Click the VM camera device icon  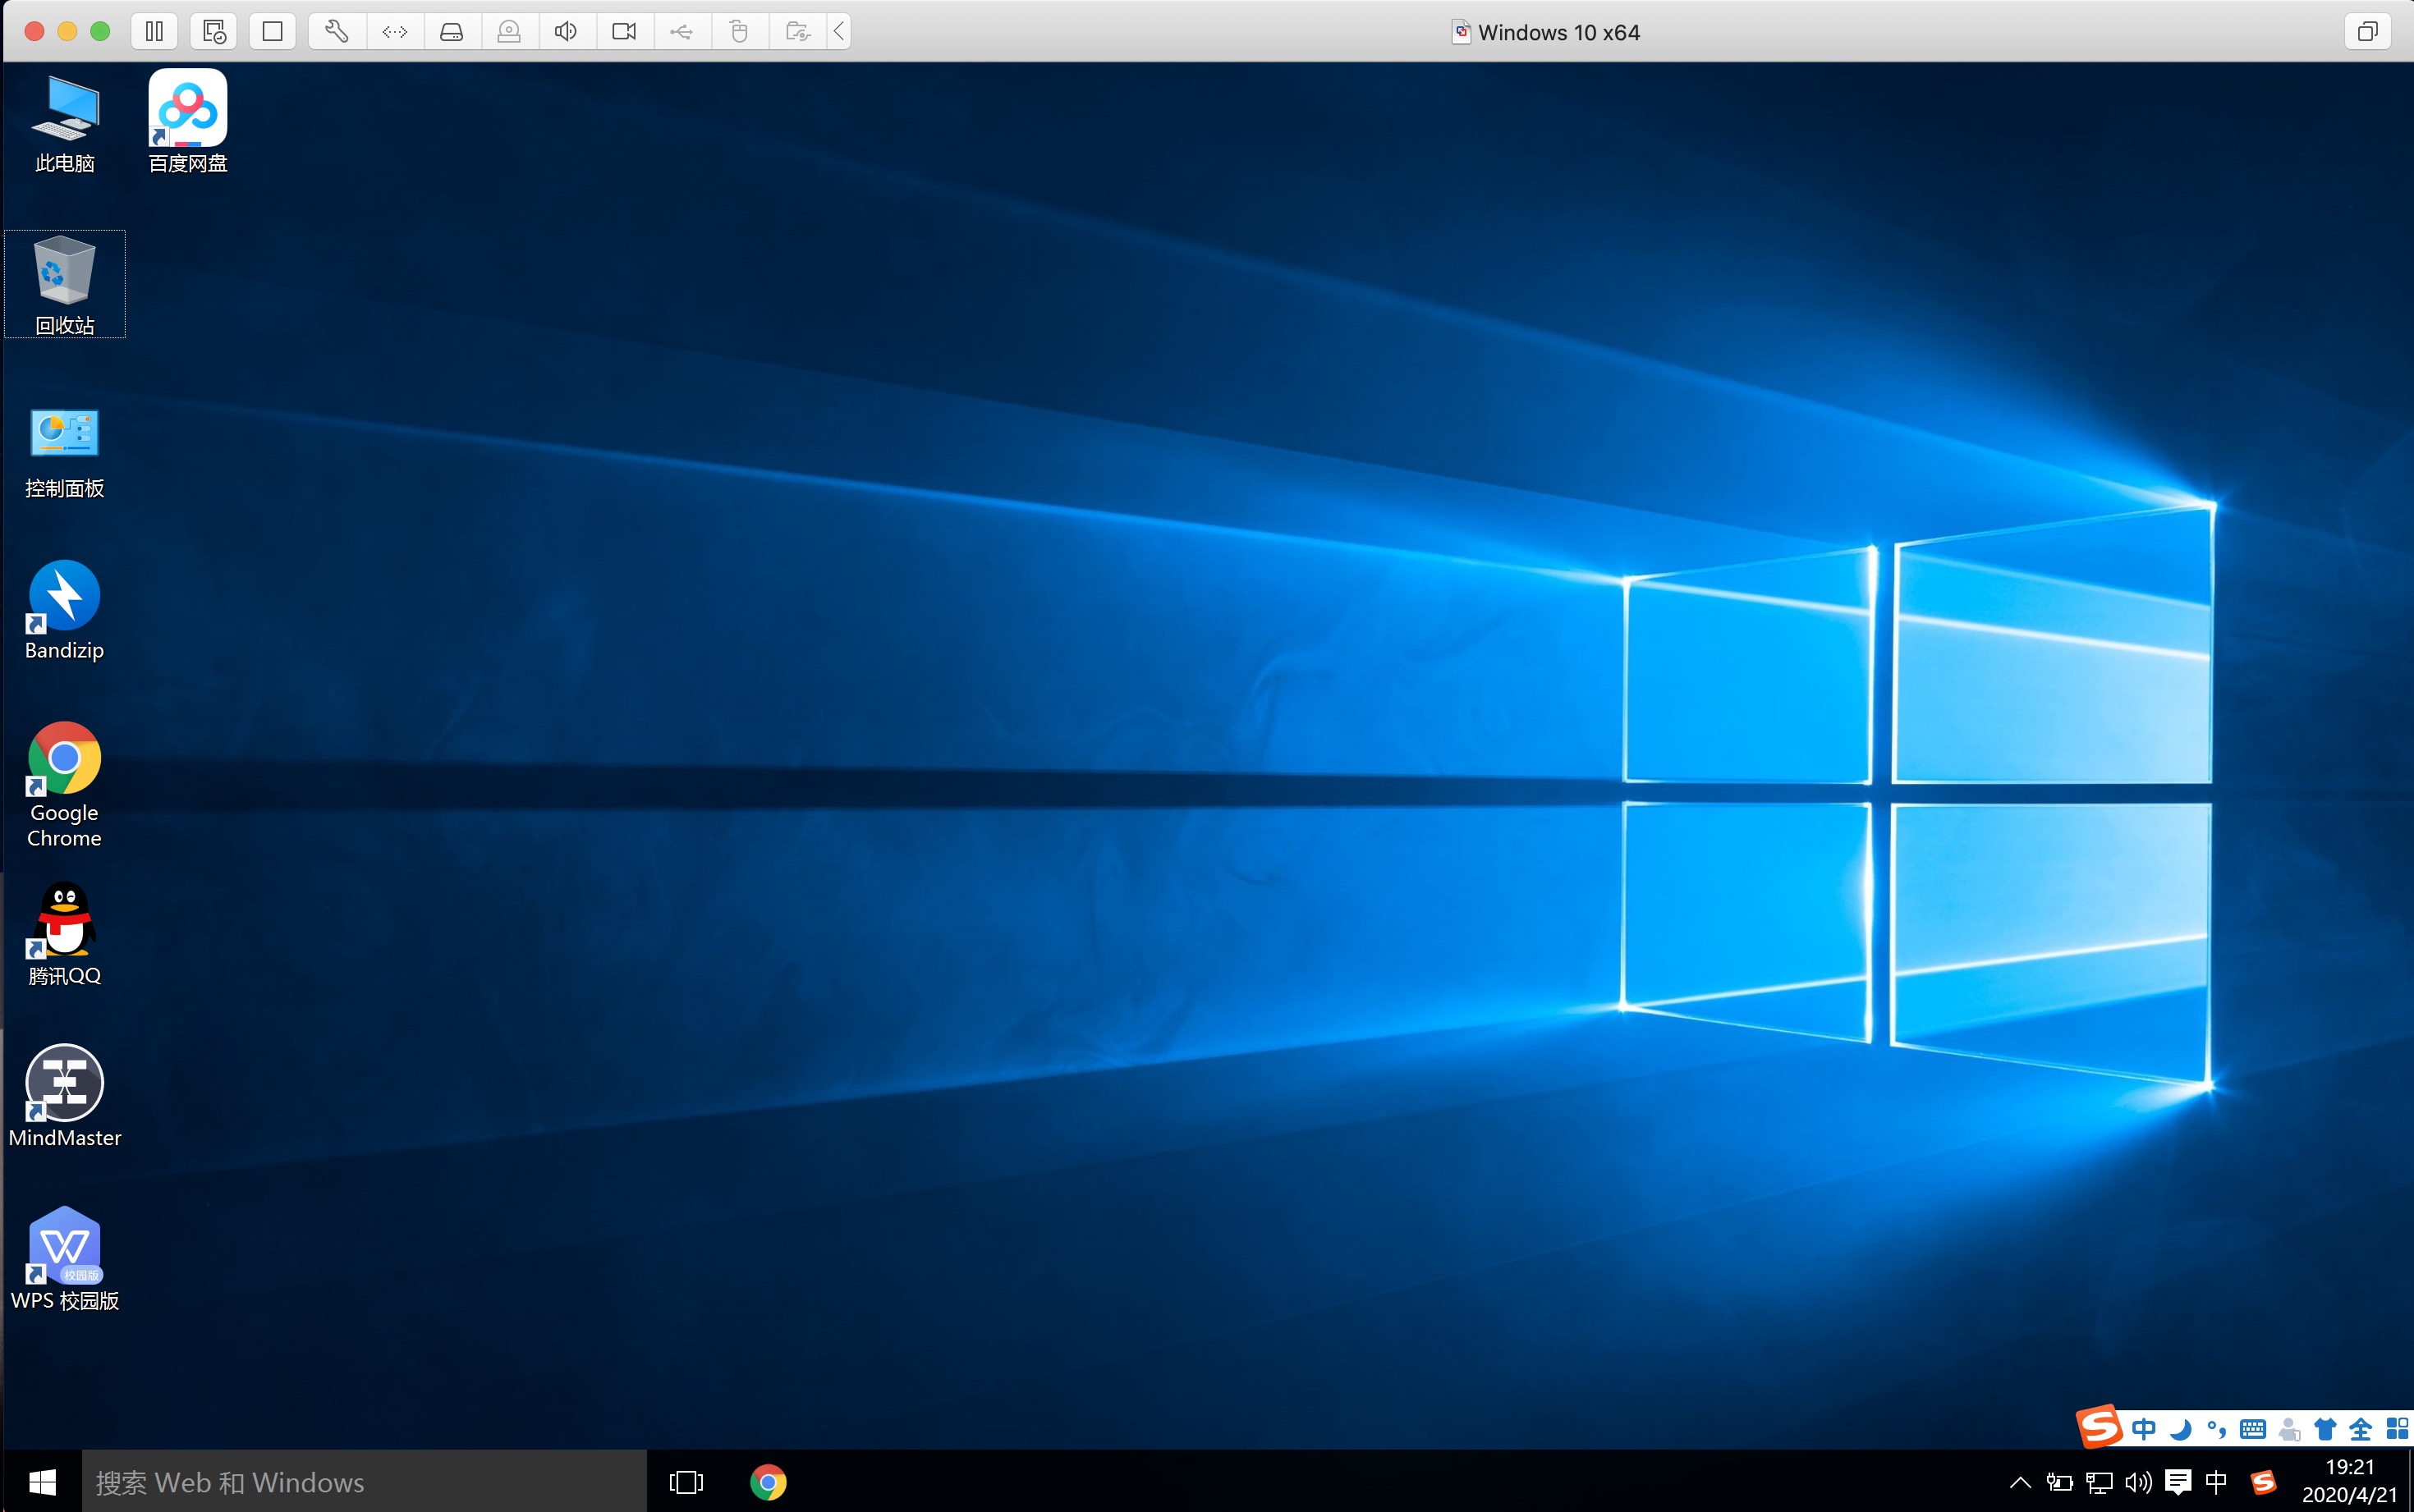point(624,31)
